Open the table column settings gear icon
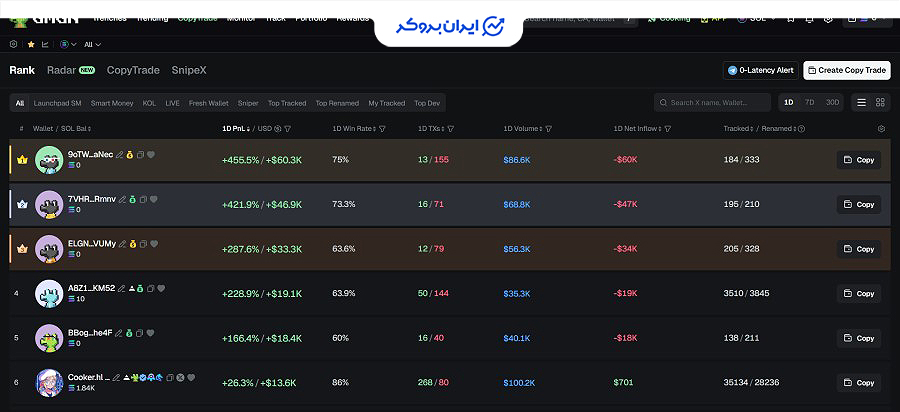 click(x=882, y=129)
